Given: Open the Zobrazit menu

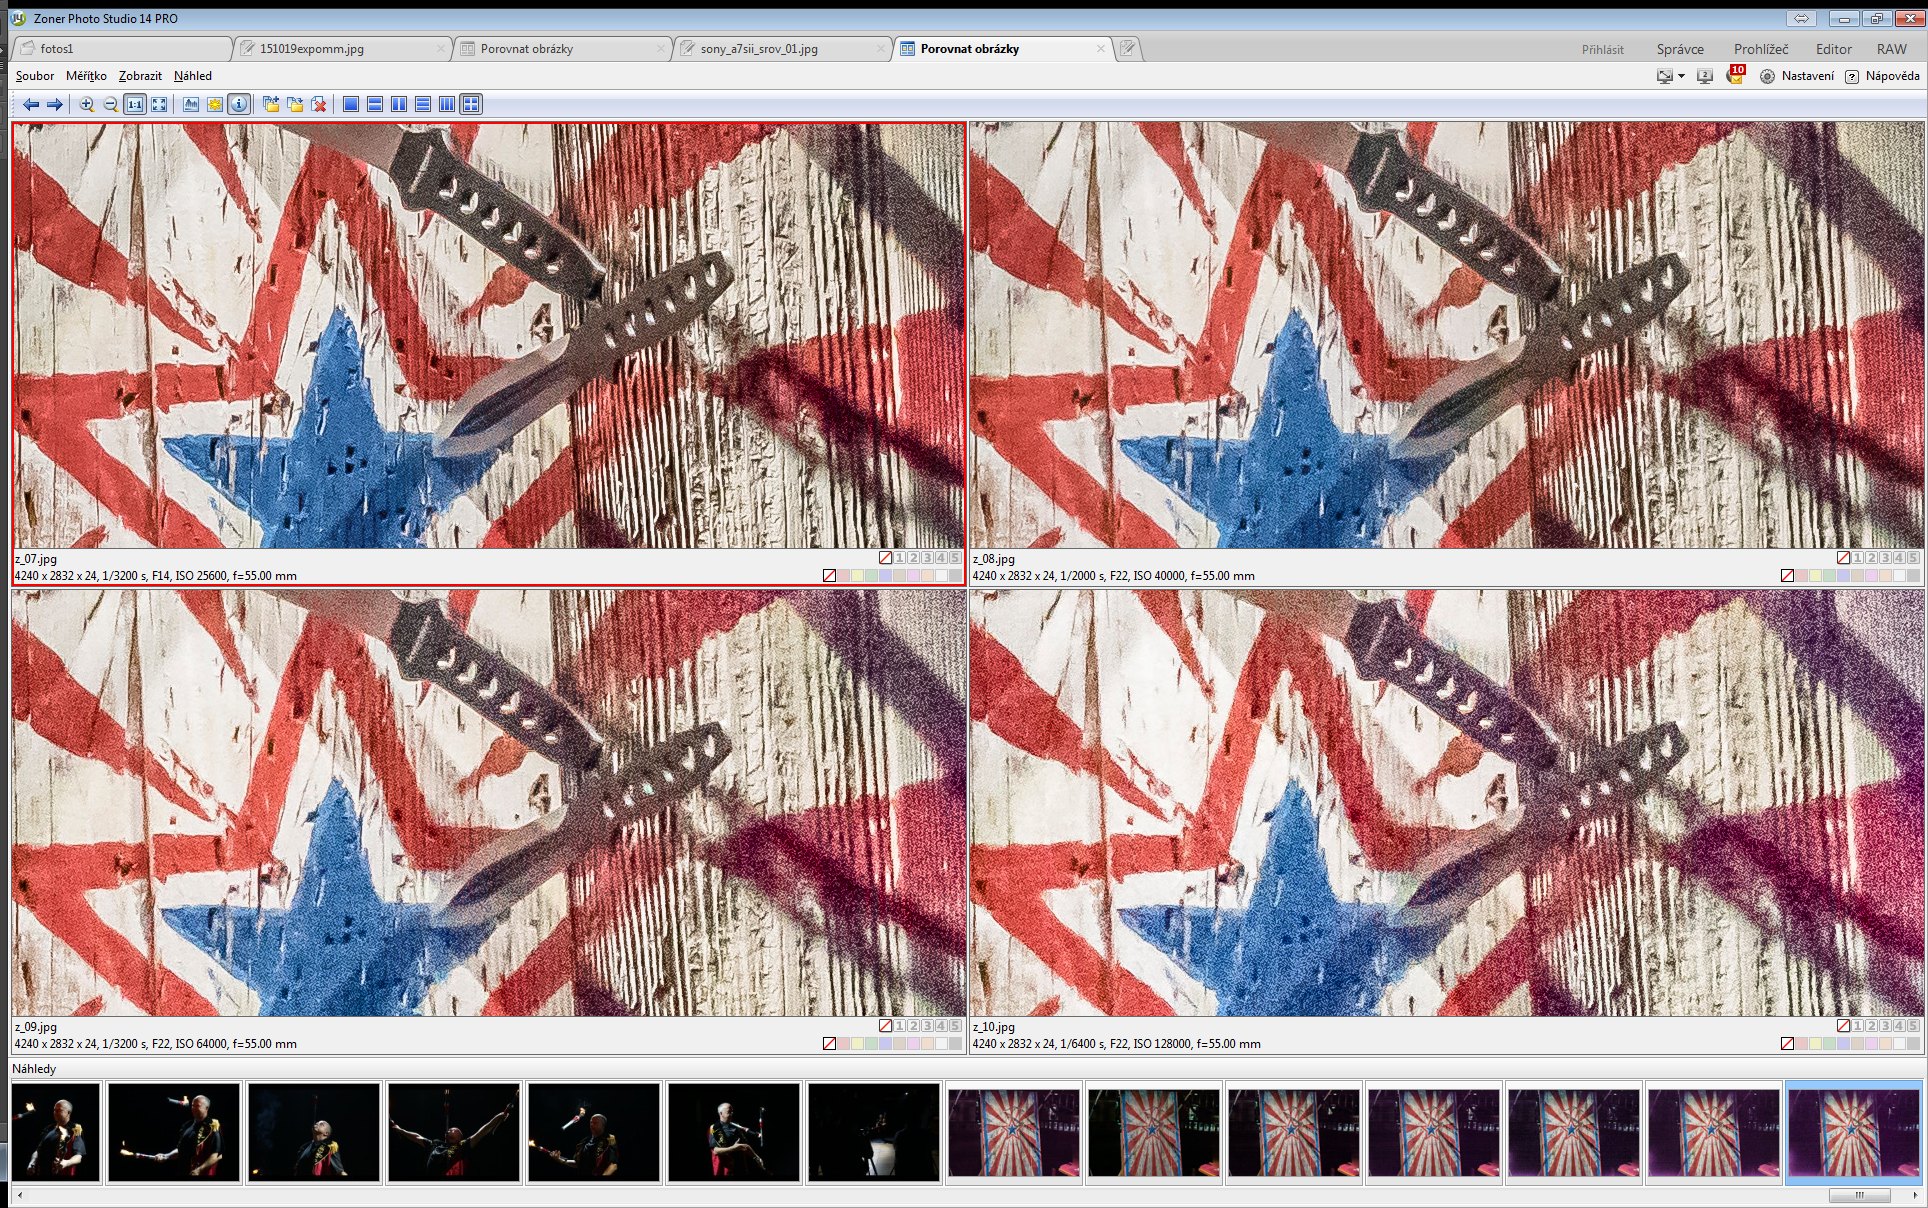Looking at the screenshot, I should point(140,76).
